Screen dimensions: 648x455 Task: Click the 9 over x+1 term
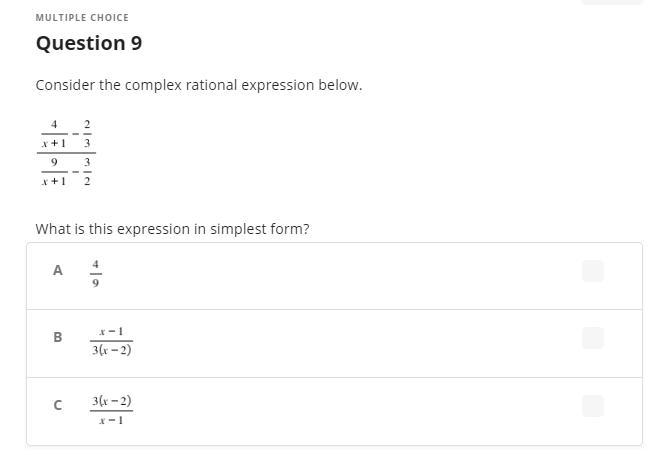(53, 171)
